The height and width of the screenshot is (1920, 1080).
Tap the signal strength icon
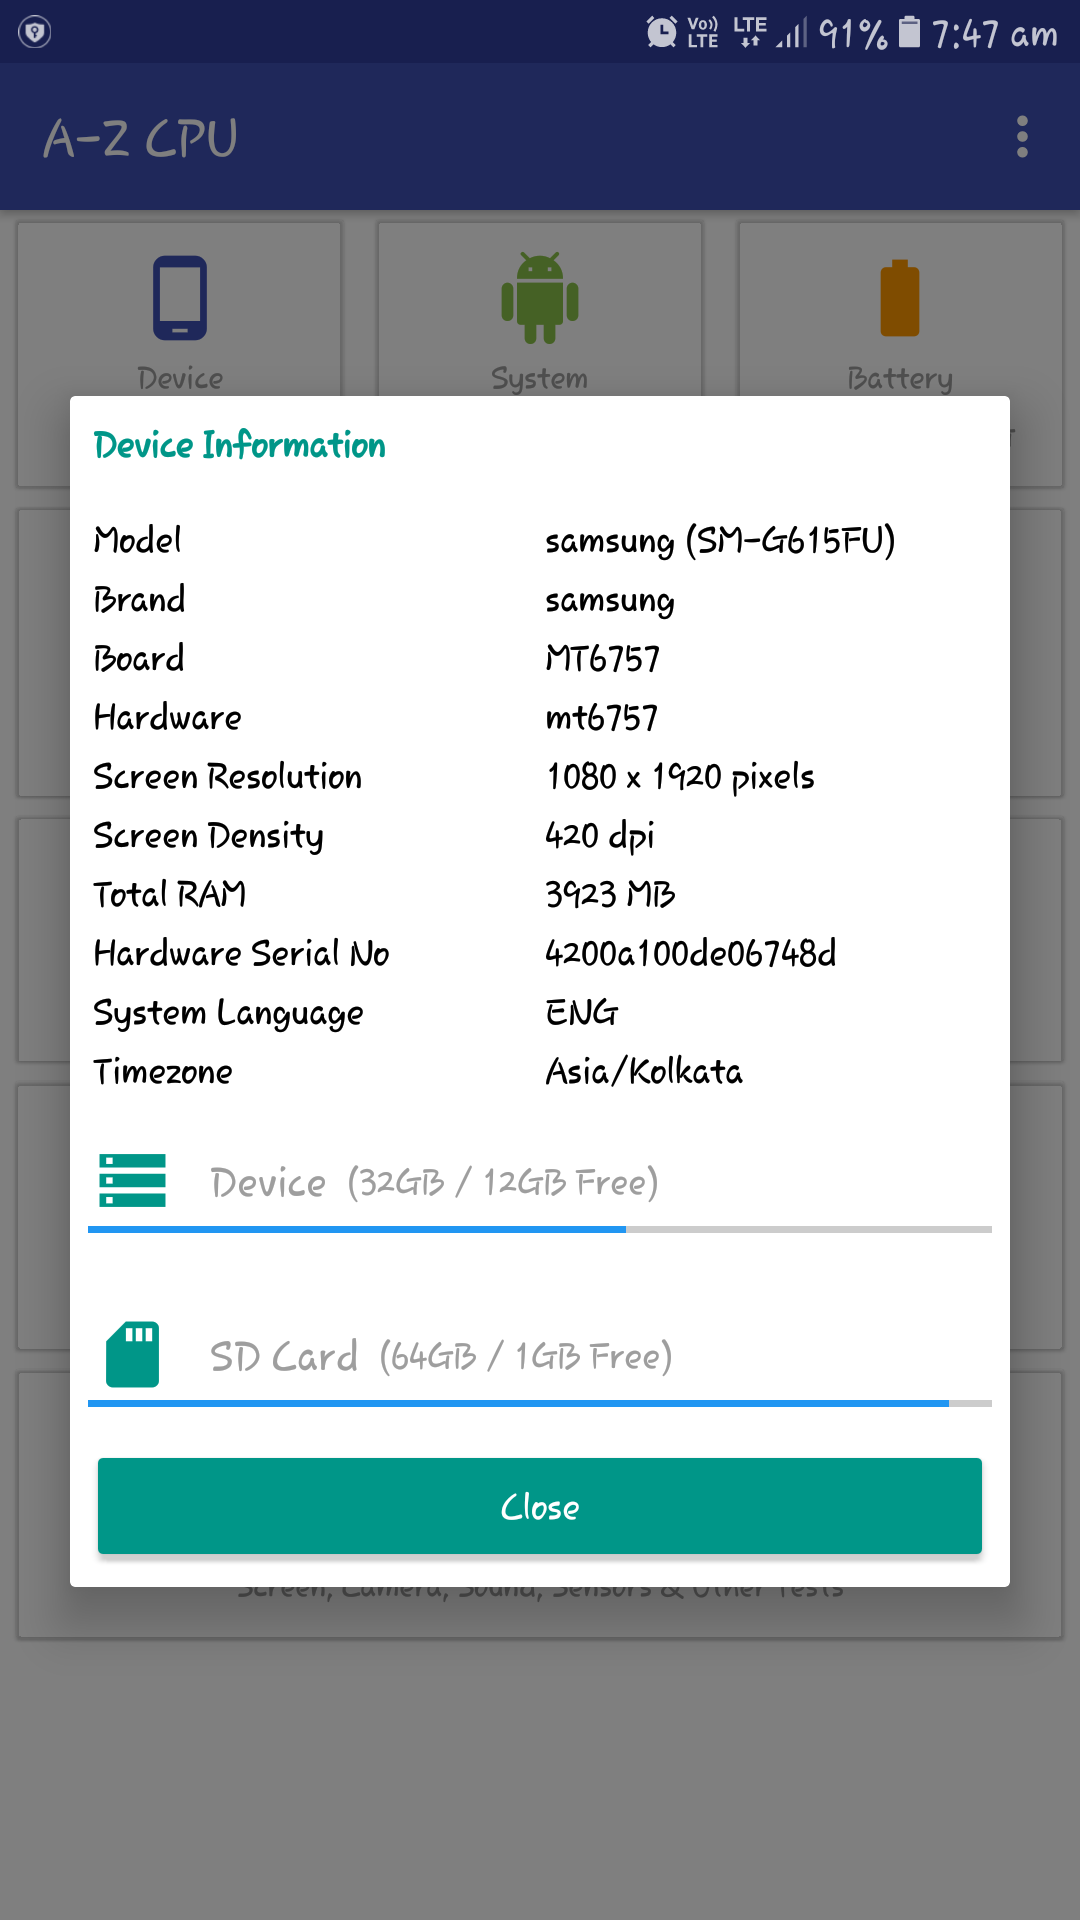792,35
